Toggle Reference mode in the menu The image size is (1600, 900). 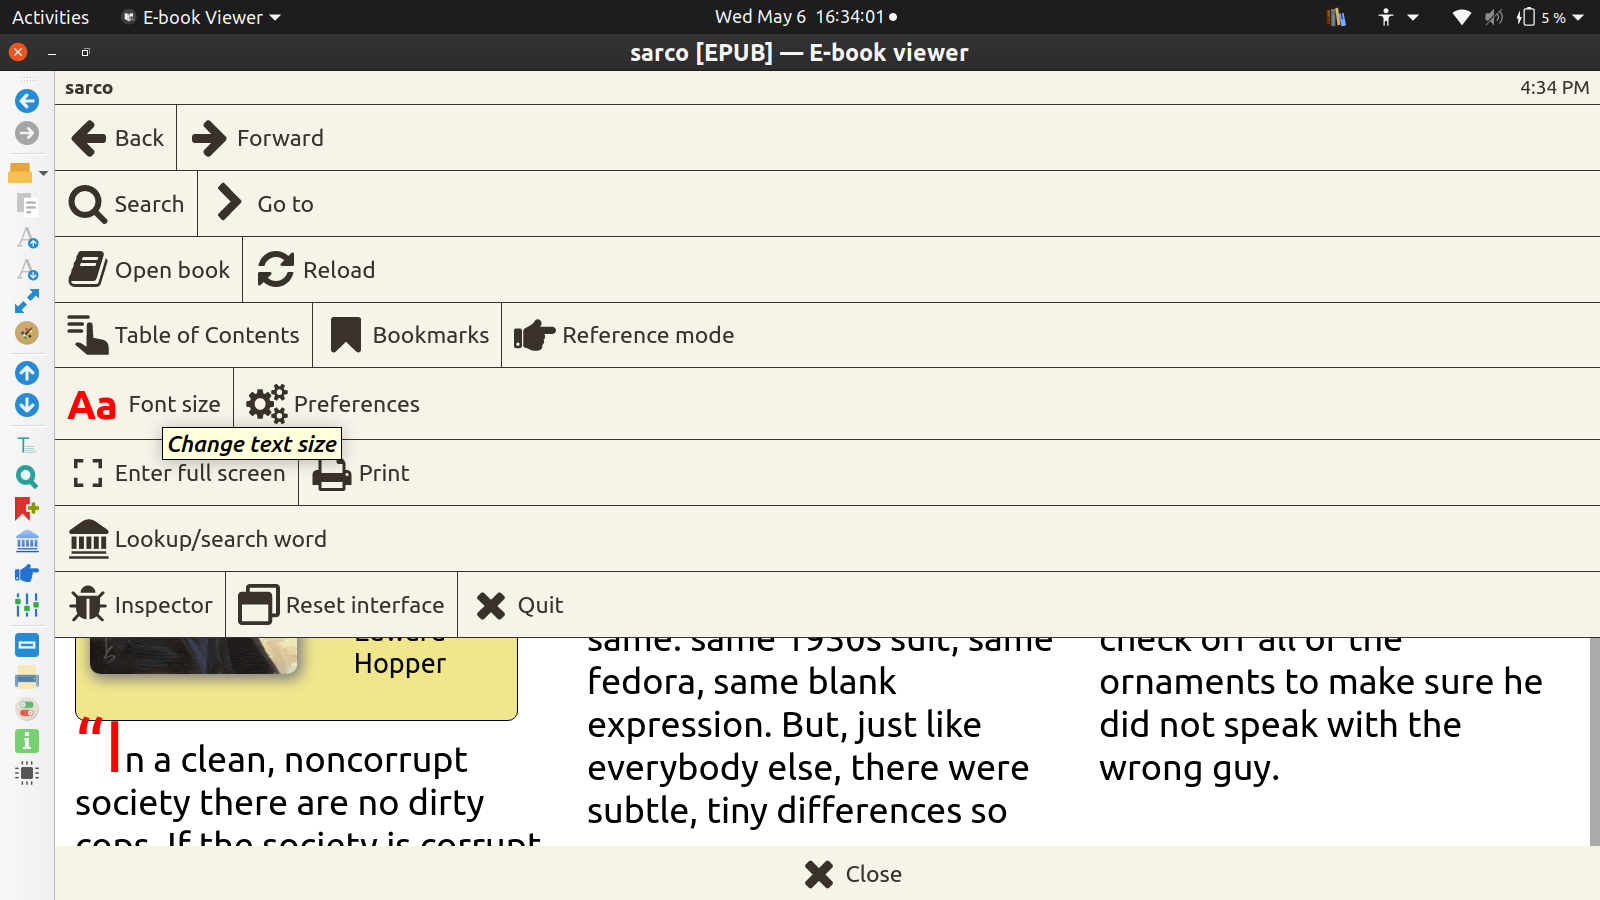point(624,336)
